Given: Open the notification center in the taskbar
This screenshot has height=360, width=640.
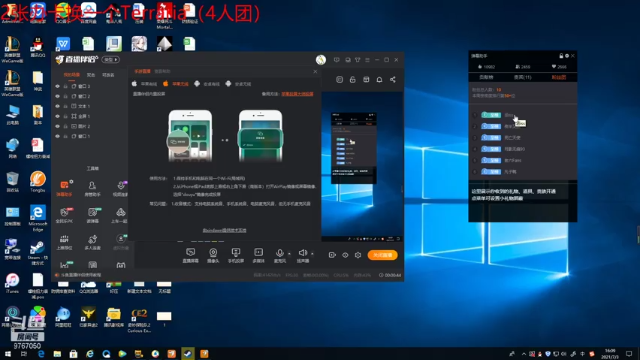Looking at the screenshot, I should tap(629, 354).
